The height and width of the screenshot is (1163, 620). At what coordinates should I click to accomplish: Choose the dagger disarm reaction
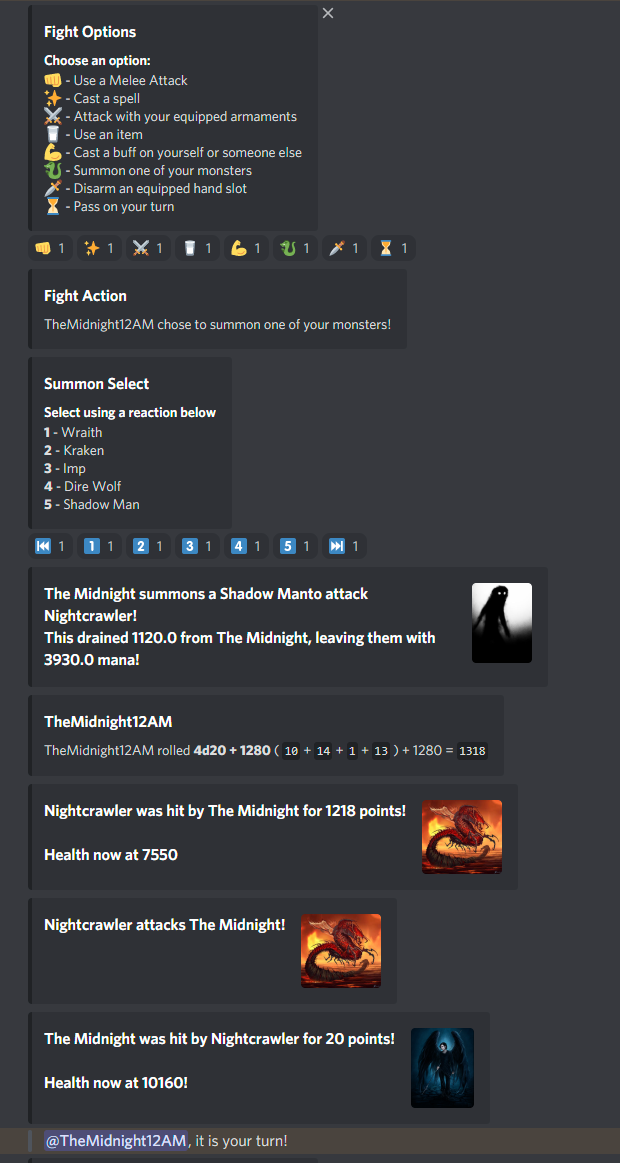[x=344, y=248]
